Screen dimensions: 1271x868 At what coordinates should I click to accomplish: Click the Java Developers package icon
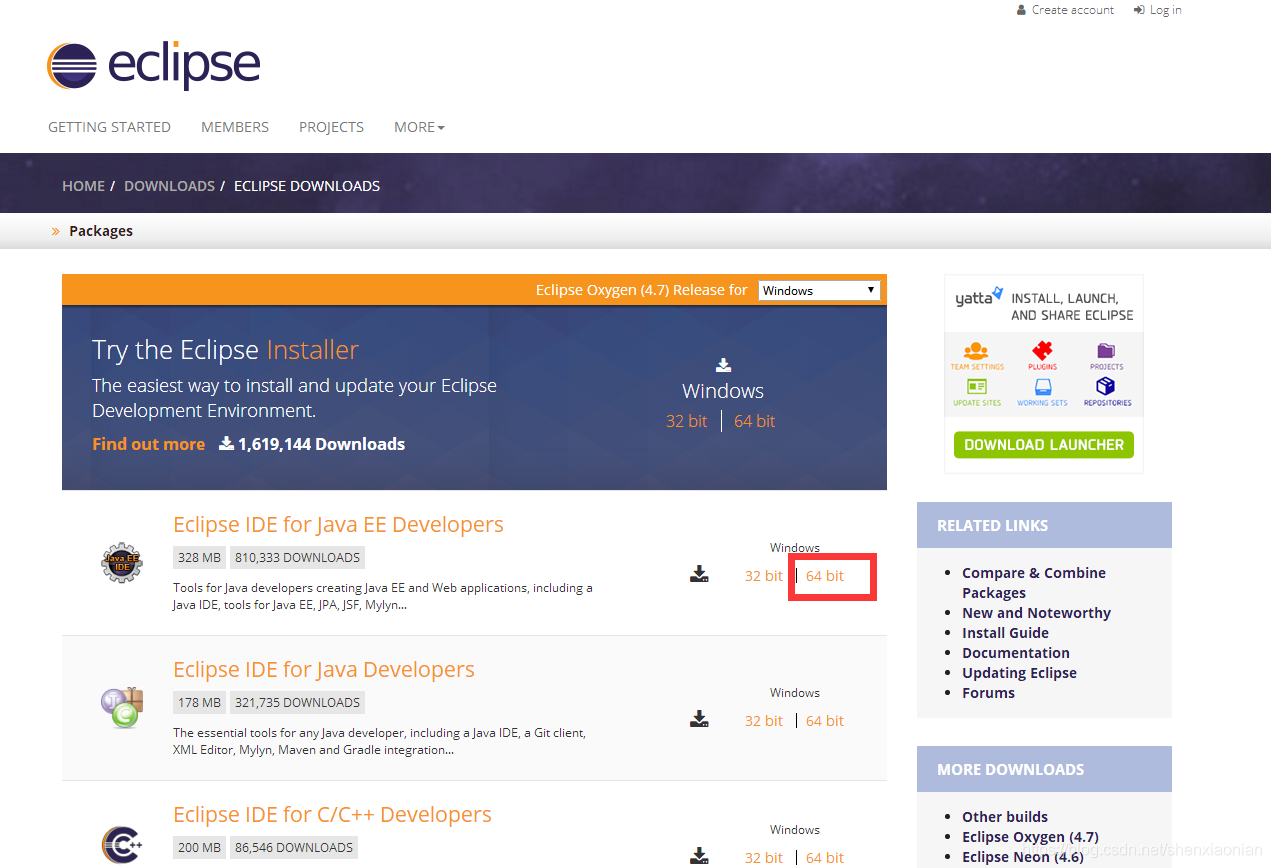pyautogui.click(x=122, y=707)
